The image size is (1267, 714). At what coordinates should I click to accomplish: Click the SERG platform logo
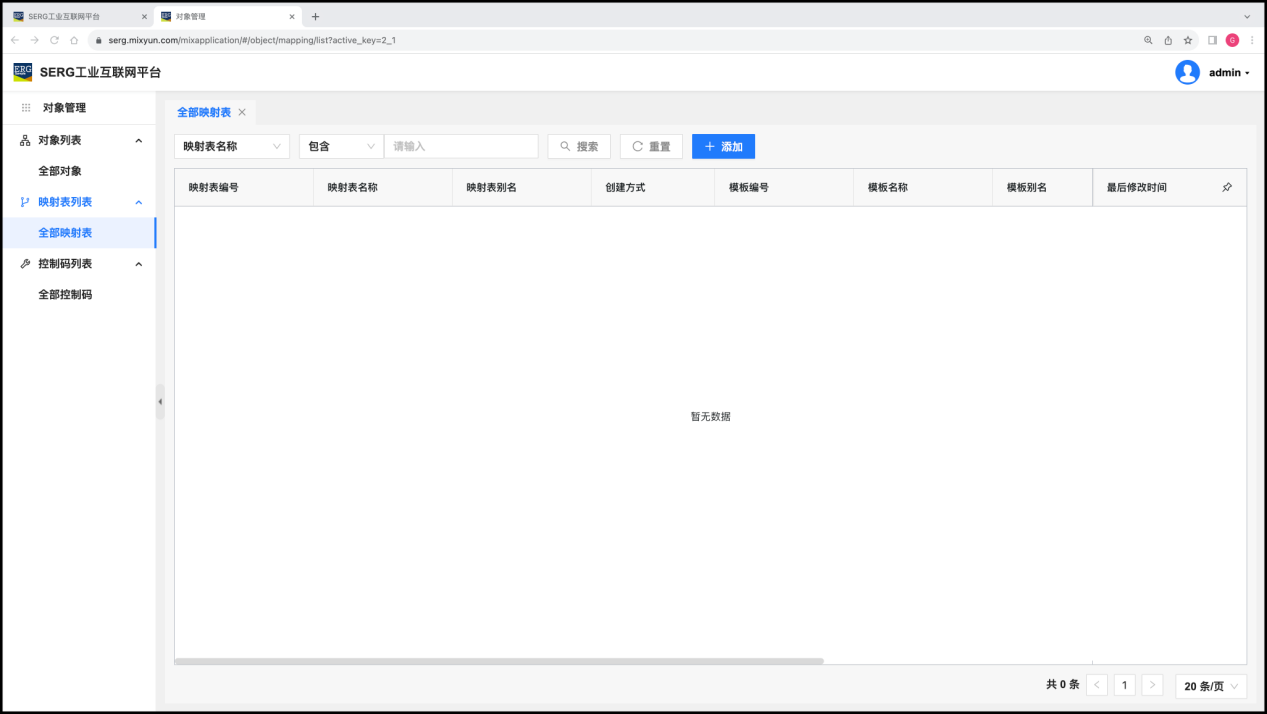pyautogui.click(x=22, y=72)
